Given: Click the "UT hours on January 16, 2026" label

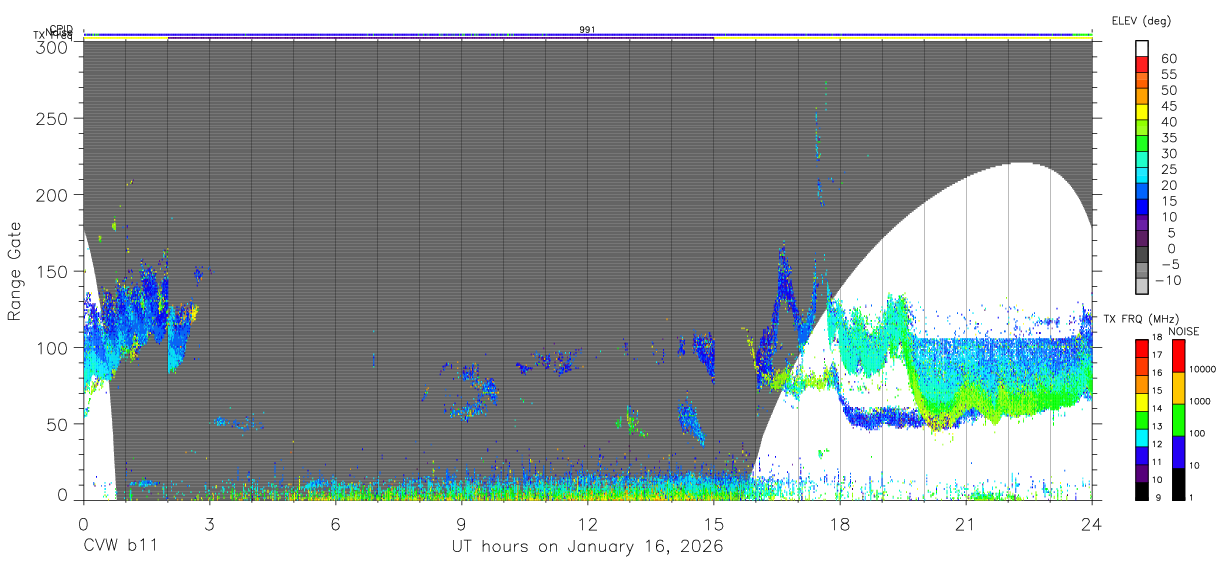Looking at the screenshot, I should (588, 547).
